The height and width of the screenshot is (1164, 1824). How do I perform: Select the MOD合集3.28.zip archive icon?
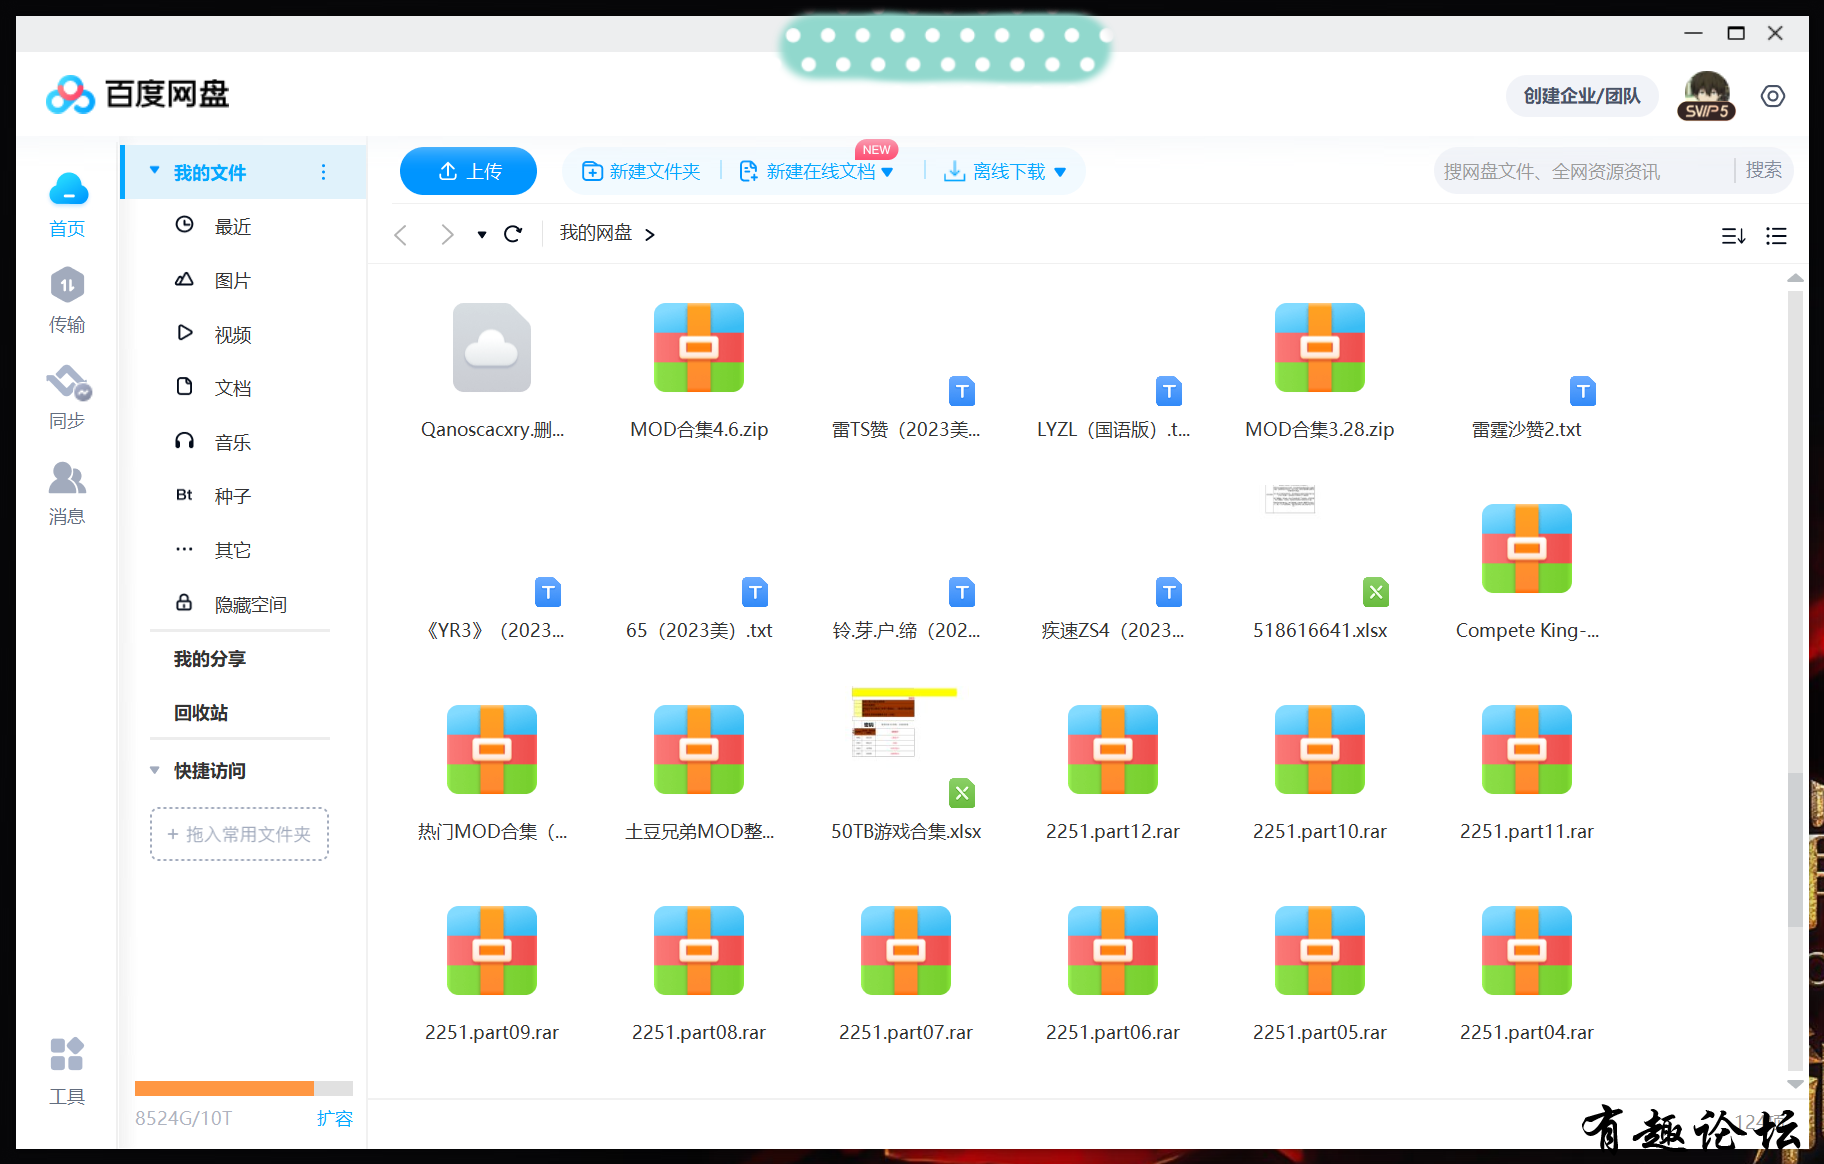pos(1320,347)
